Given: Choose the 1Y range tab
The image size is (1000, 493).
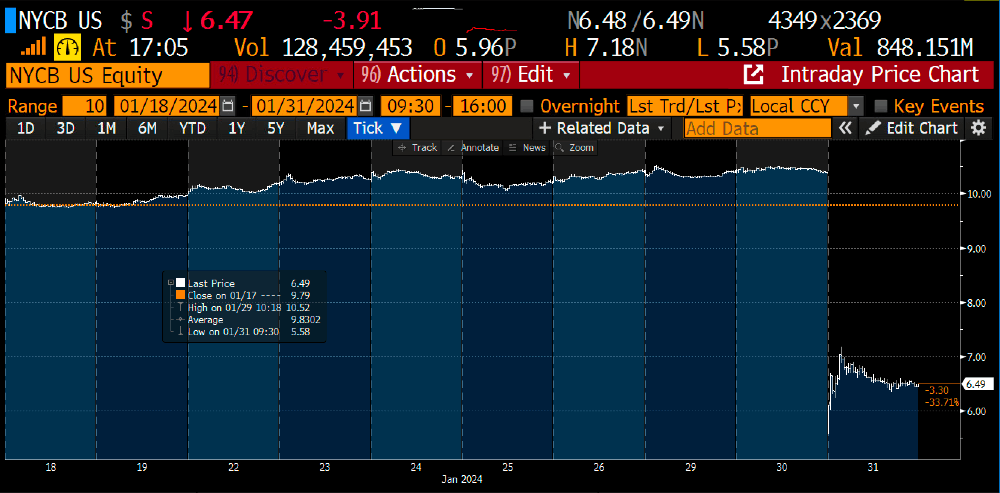Looking at the screenshot, I should point(237,128).
